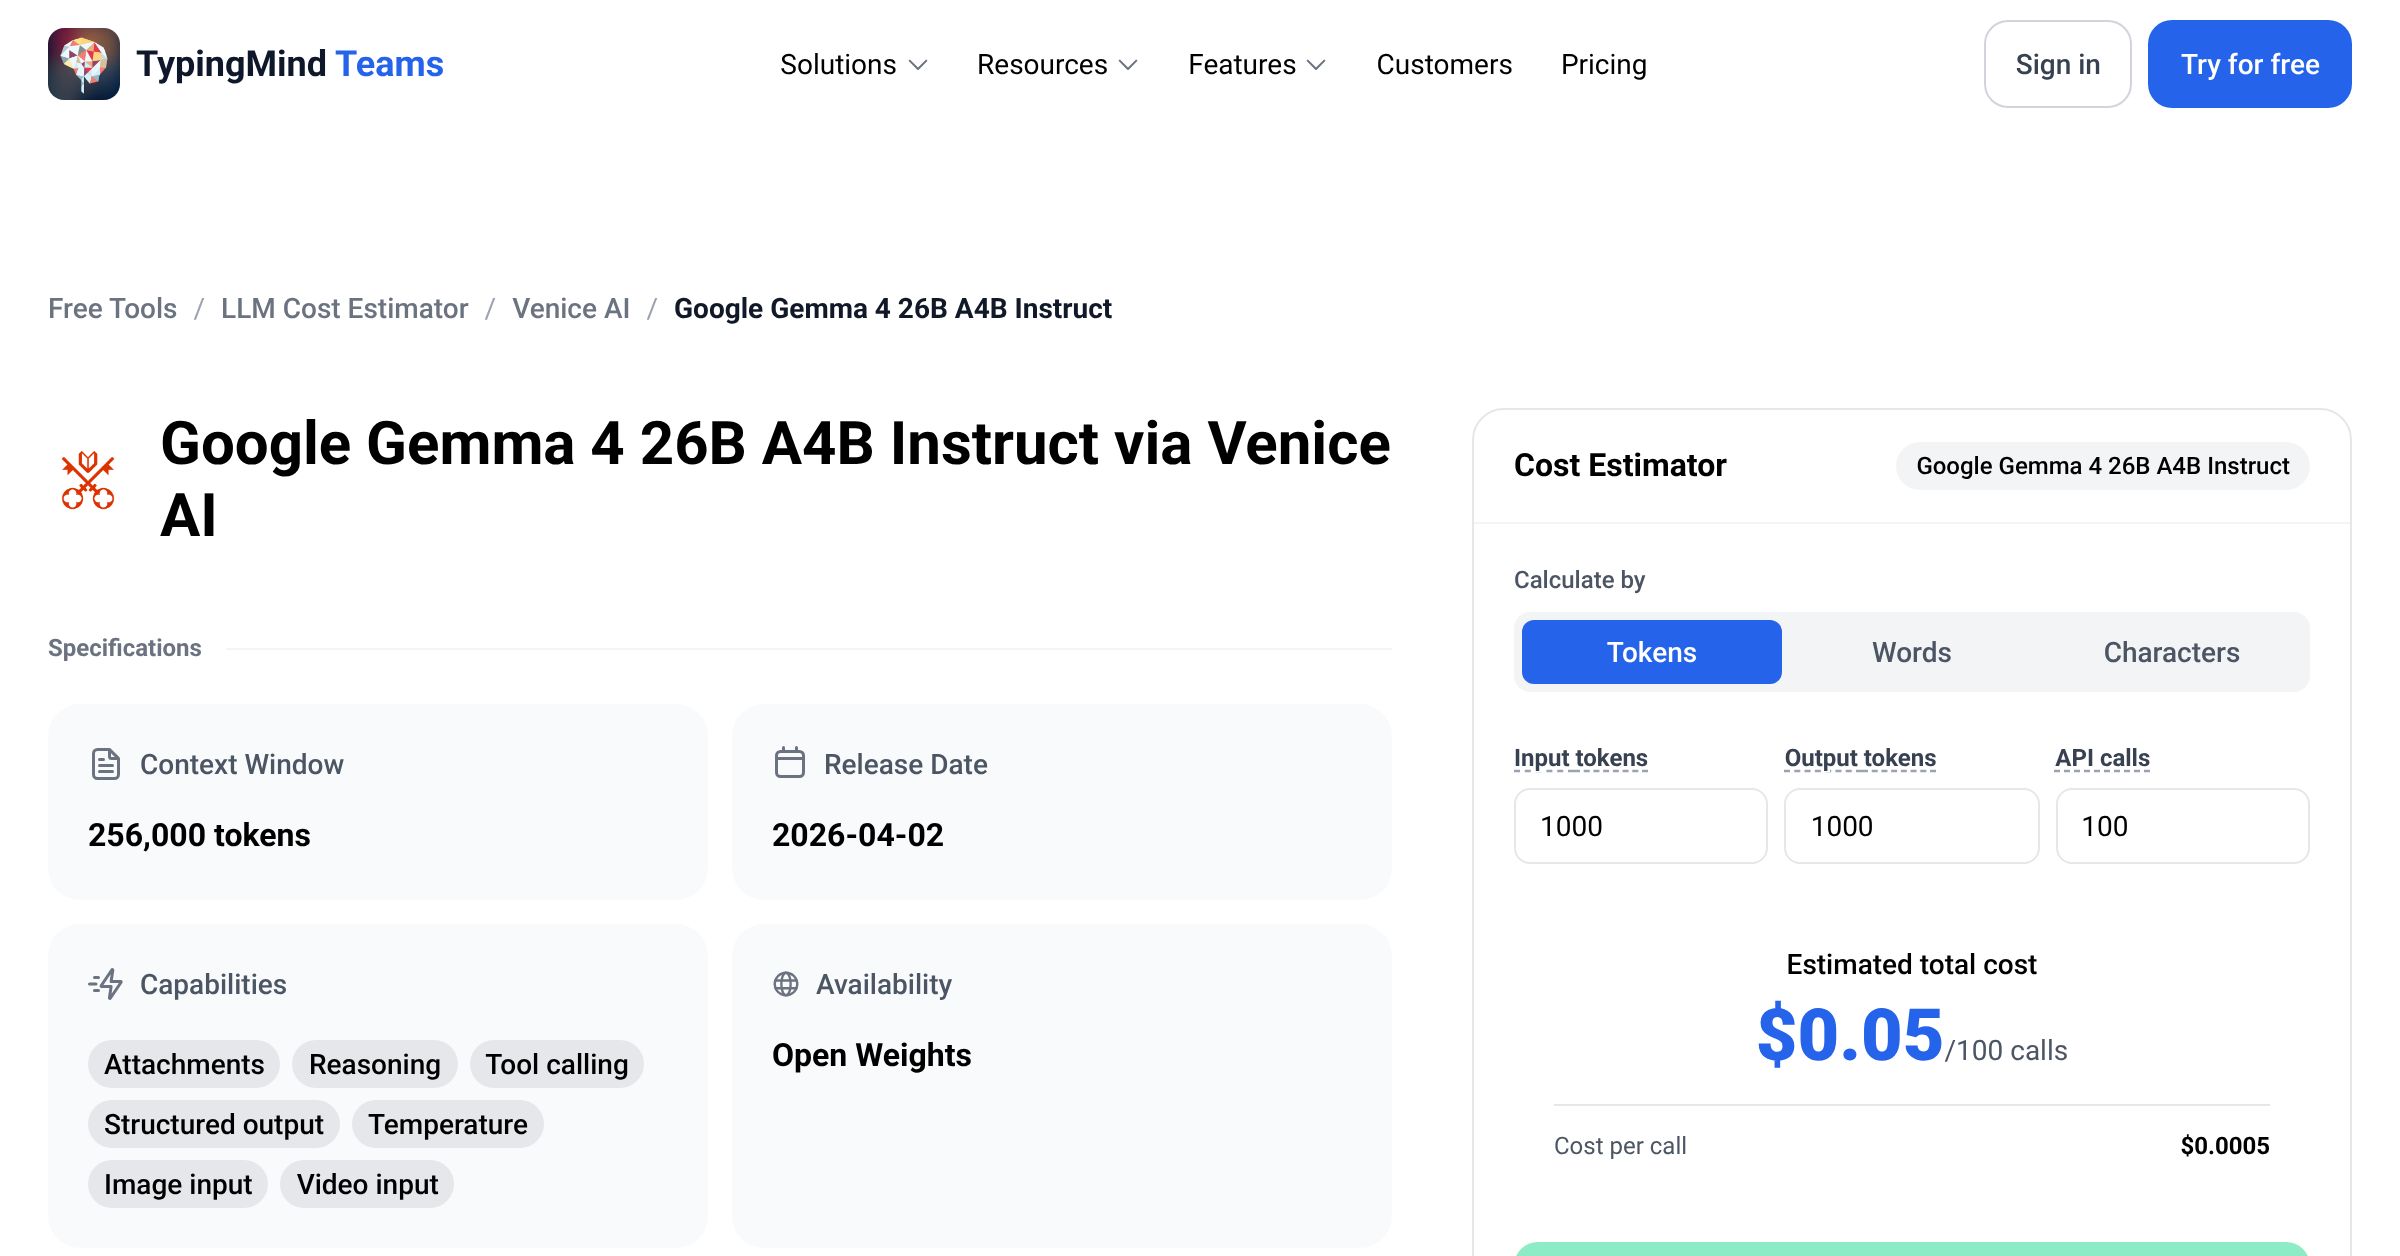Go to Venice AI breadcrumb link
Image resolution: width=2400 pixels, height=1256 pixels.
tap(571, 308)
